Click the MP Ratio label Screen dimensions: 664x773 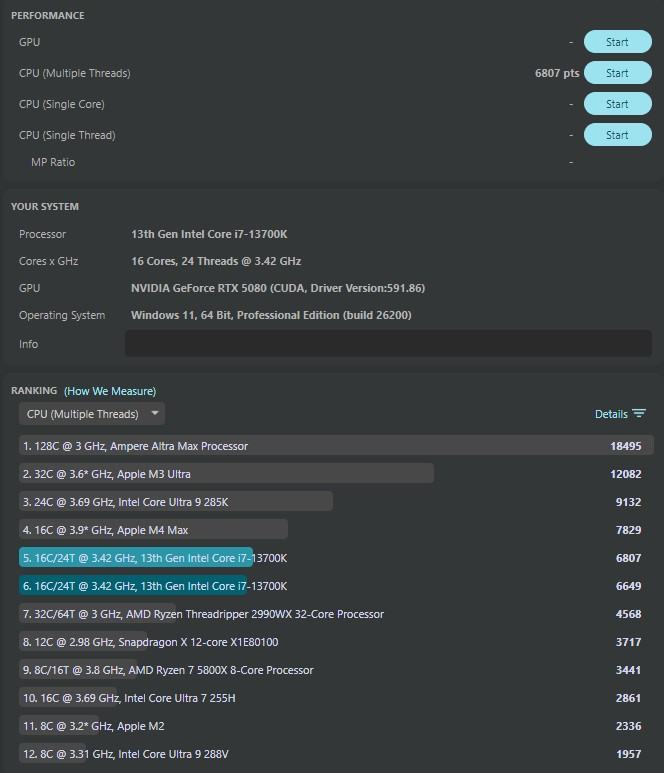[53, 162]
